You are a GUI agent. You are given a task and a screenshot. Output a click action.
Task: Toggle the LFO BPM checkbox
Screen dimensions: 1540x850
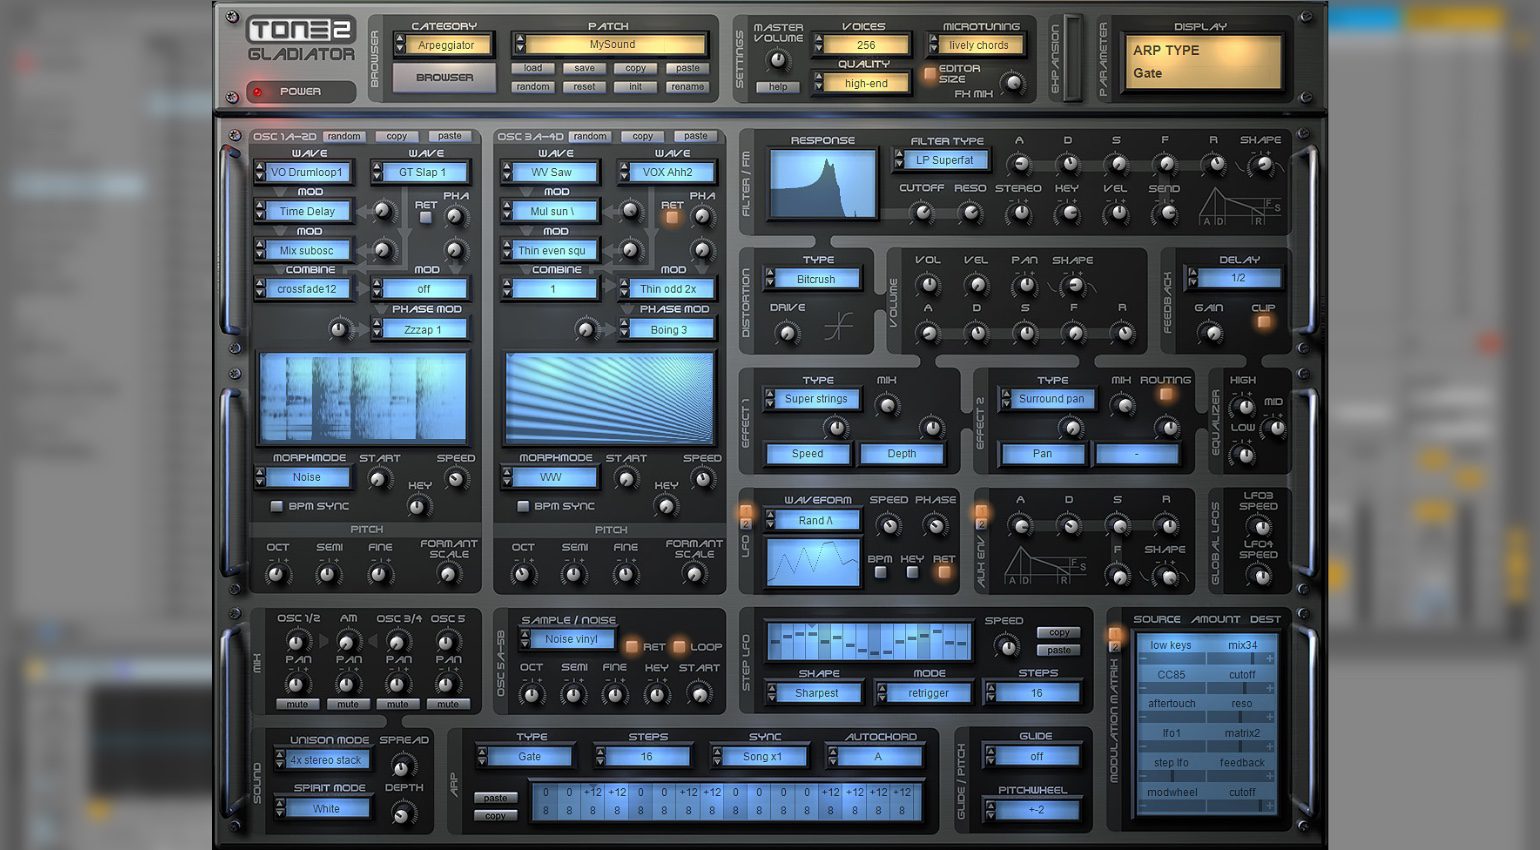click(x=880, y=573)
